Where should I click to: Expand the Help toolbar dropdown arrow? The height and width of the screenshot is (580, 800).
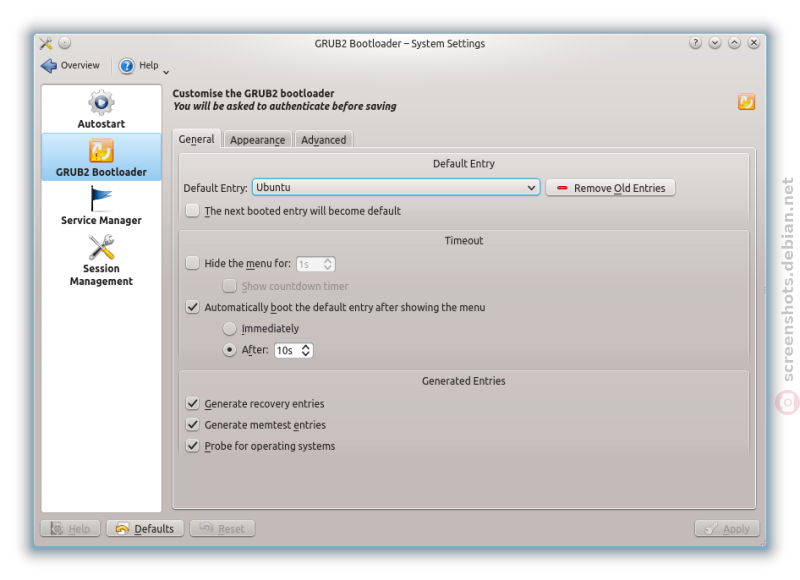166,72
